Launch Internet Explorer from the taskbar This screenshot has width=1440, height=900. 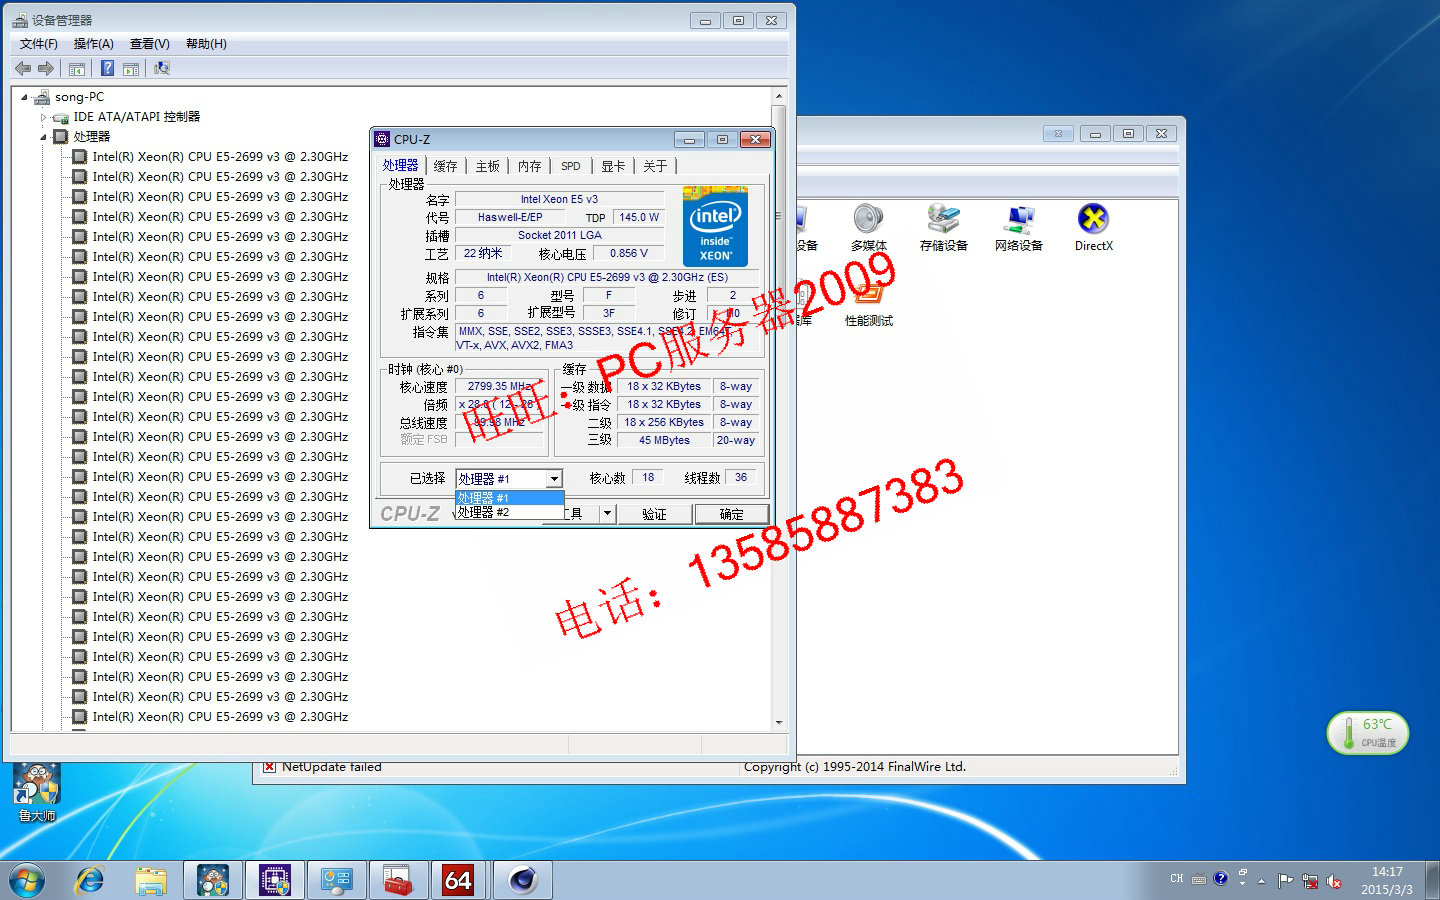[x=90, y=881]
